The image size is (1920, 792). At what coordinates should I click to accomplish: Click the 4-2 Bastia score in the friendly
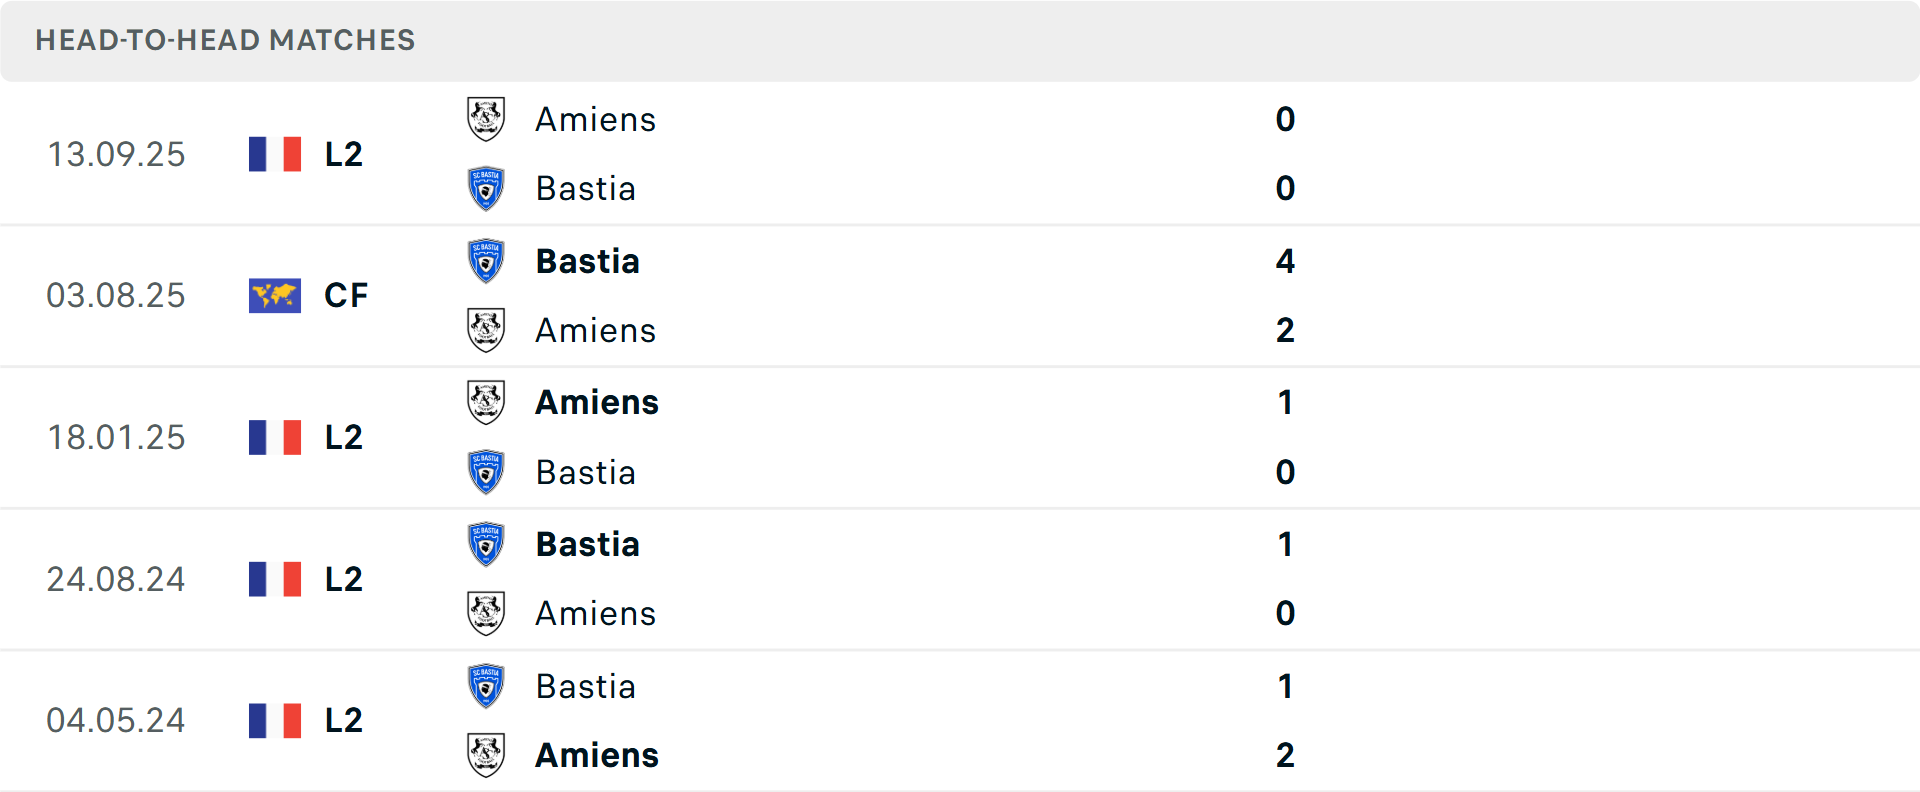[x=1286, y=261]
